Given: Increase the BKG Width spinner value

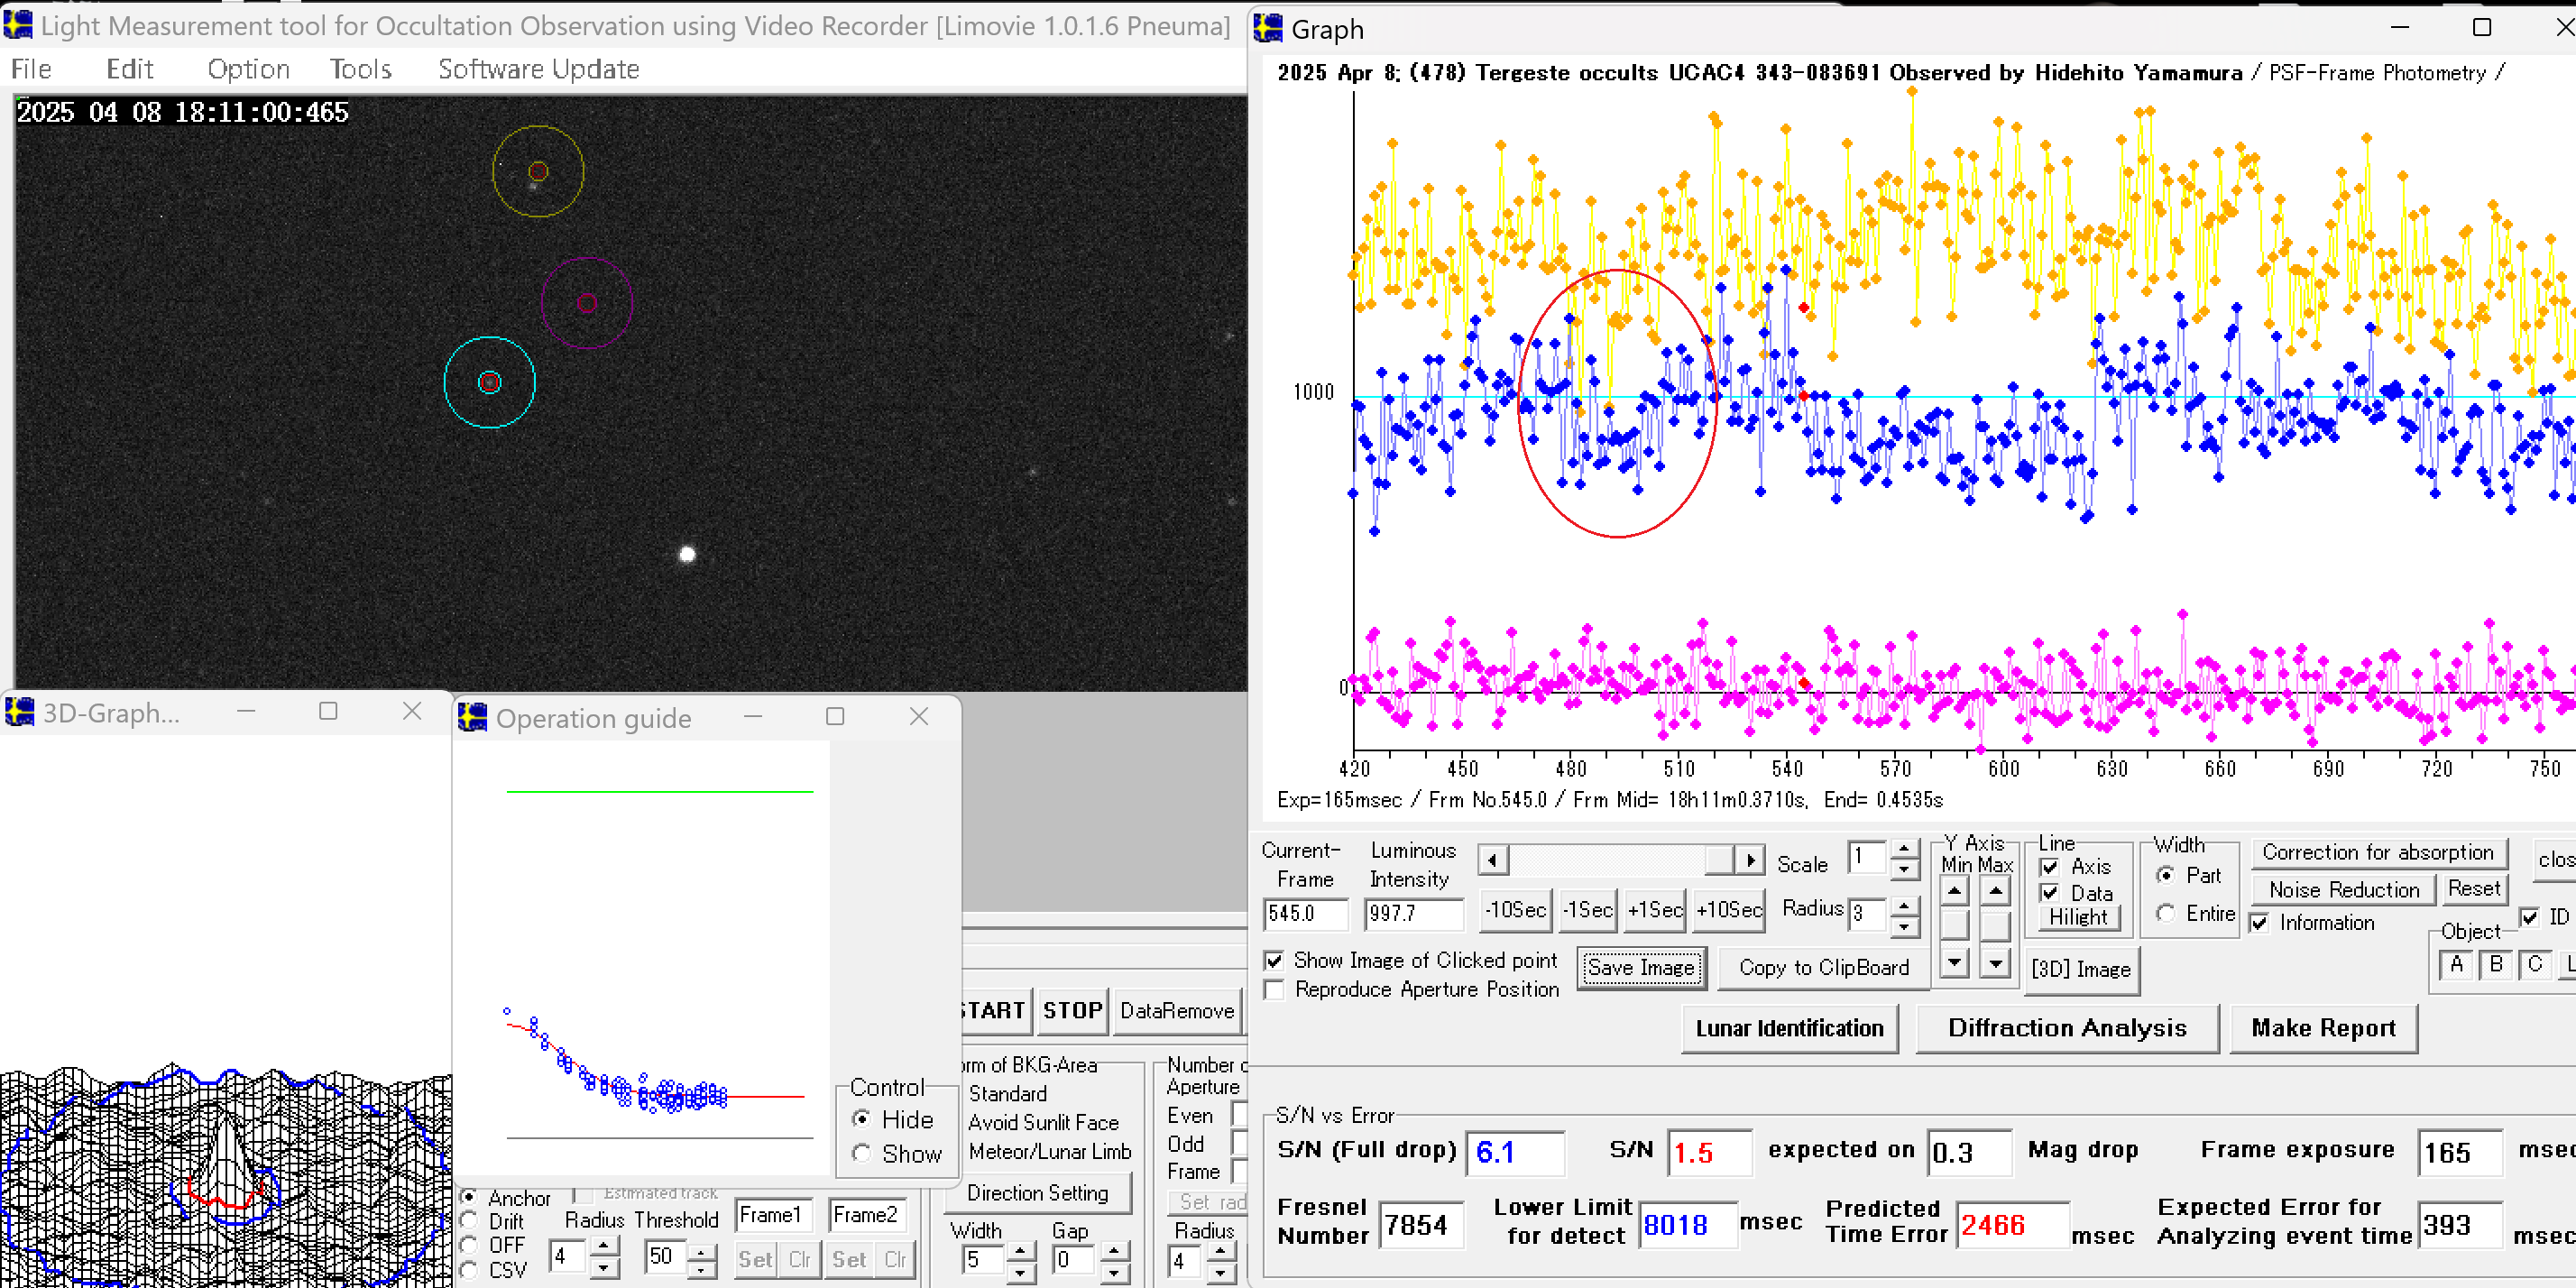Looking at the screenshot, I should pyautogui.click(x=1019, y=1250).
